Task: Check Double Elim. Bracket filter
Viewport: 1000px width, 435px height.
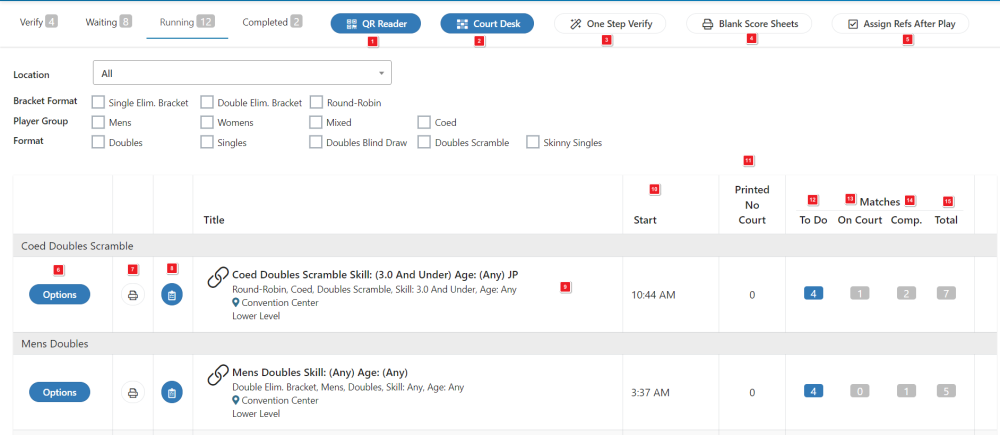Action: point(207,102)
